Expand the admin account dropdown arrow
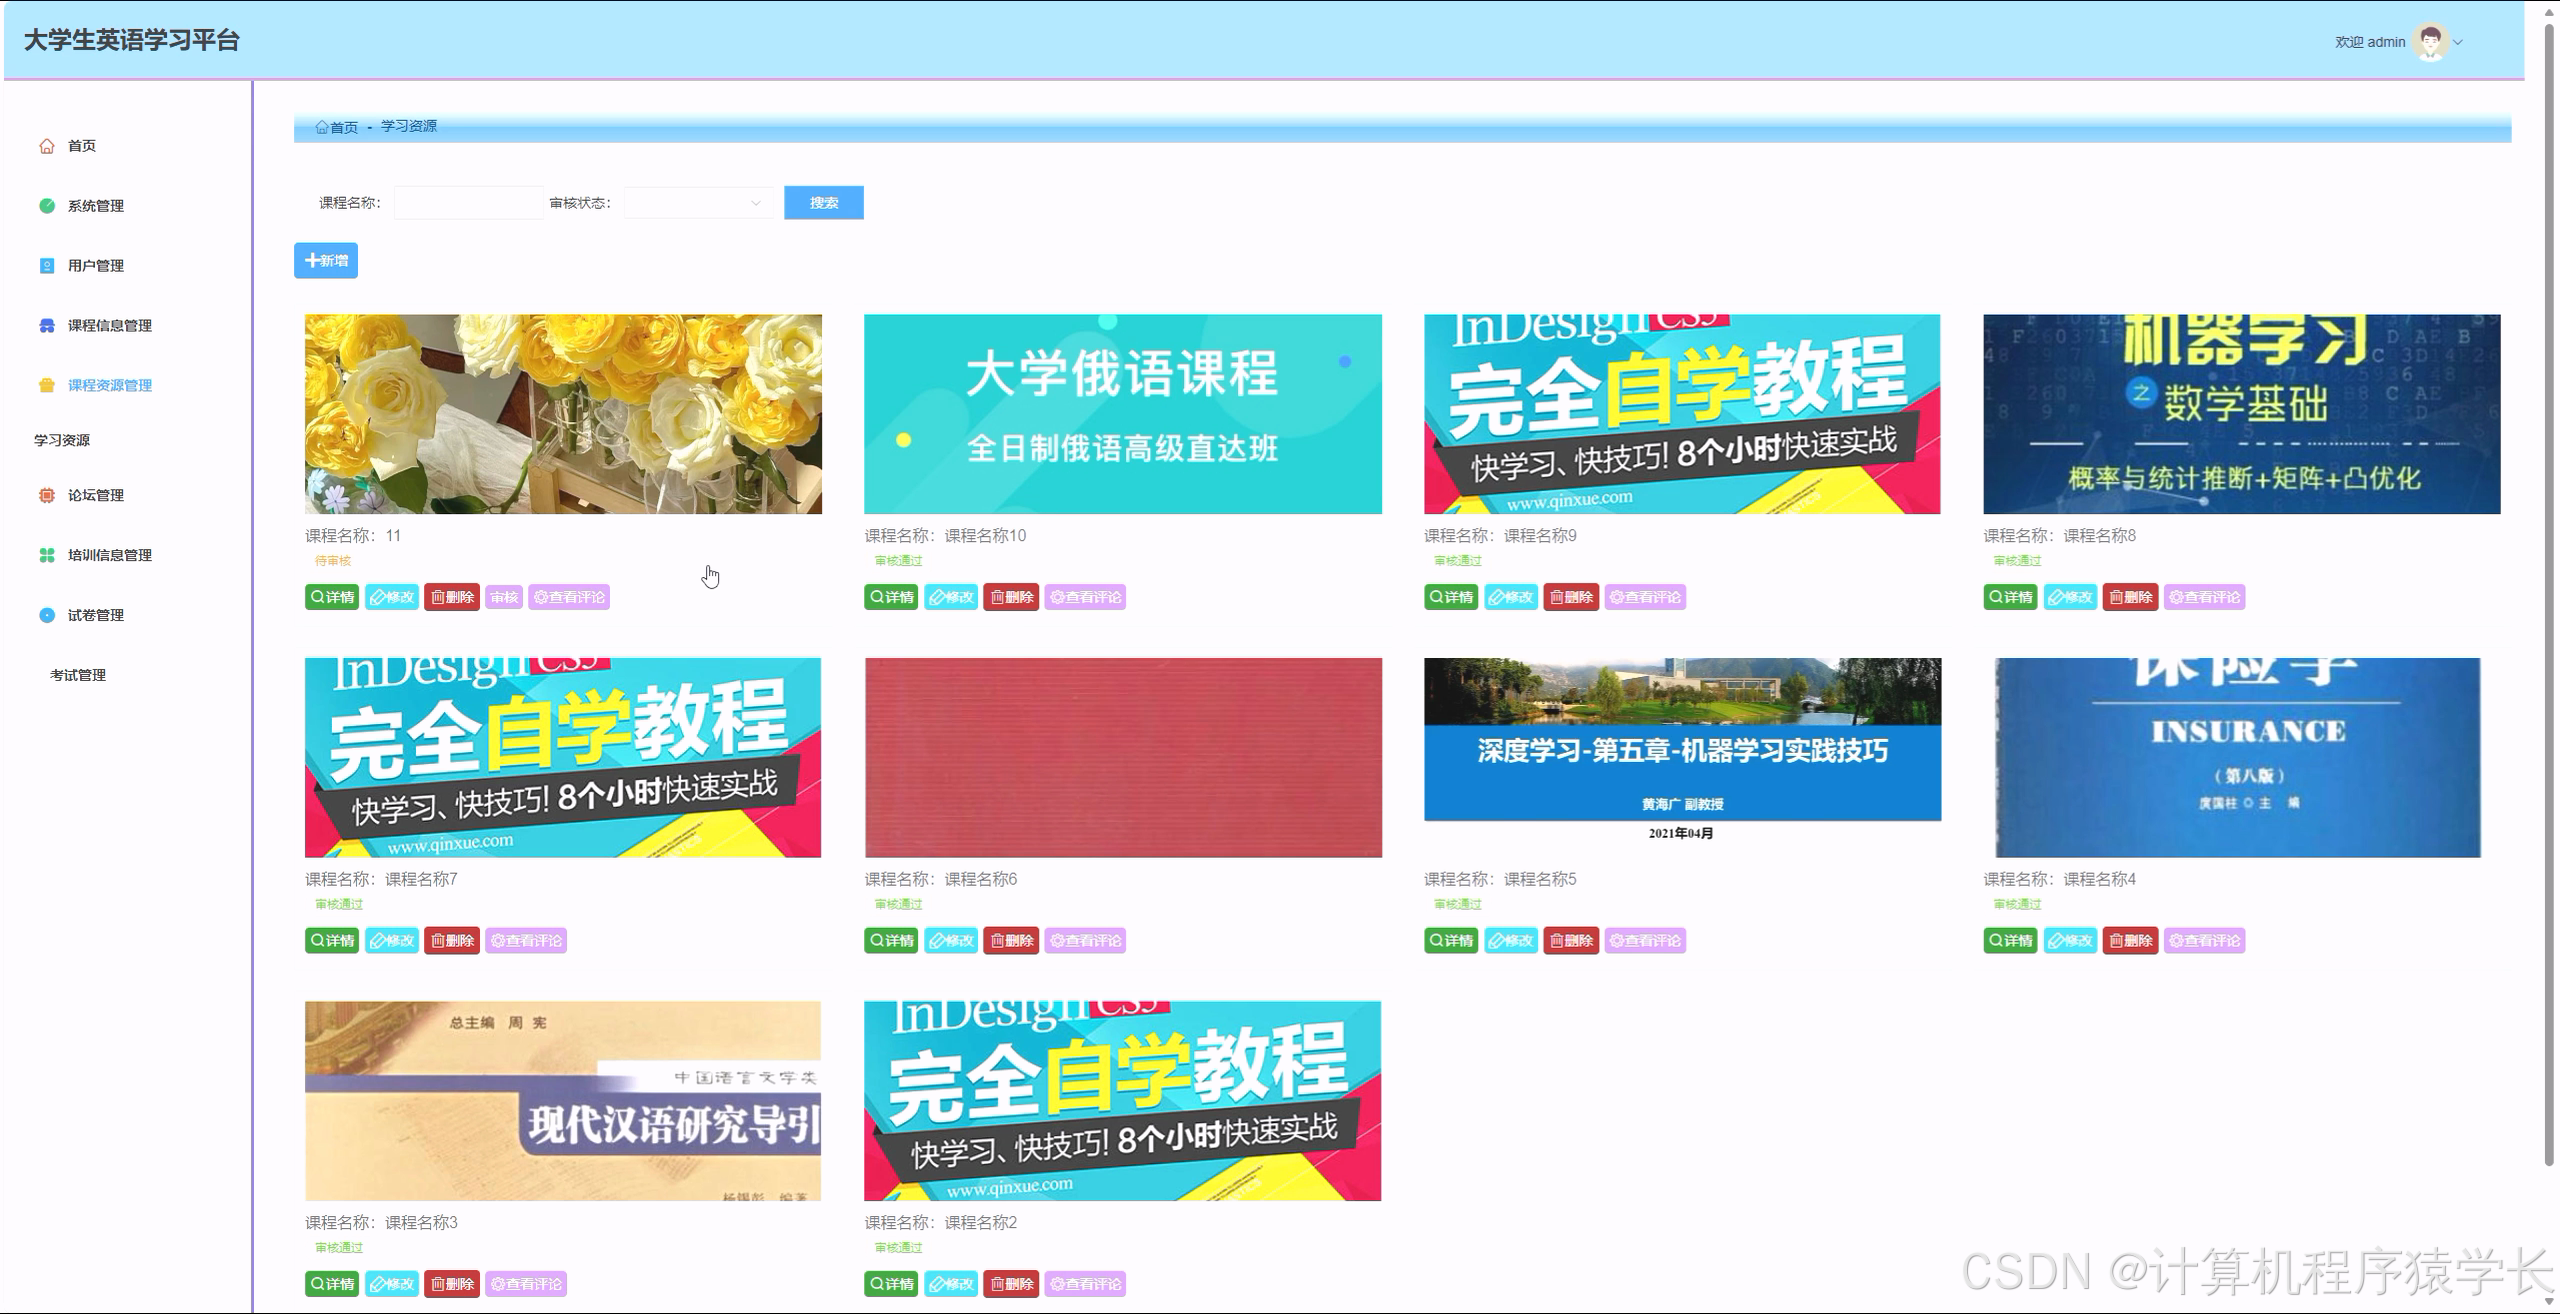This screenshot has width=2560, height=1314. (2458, 42)
